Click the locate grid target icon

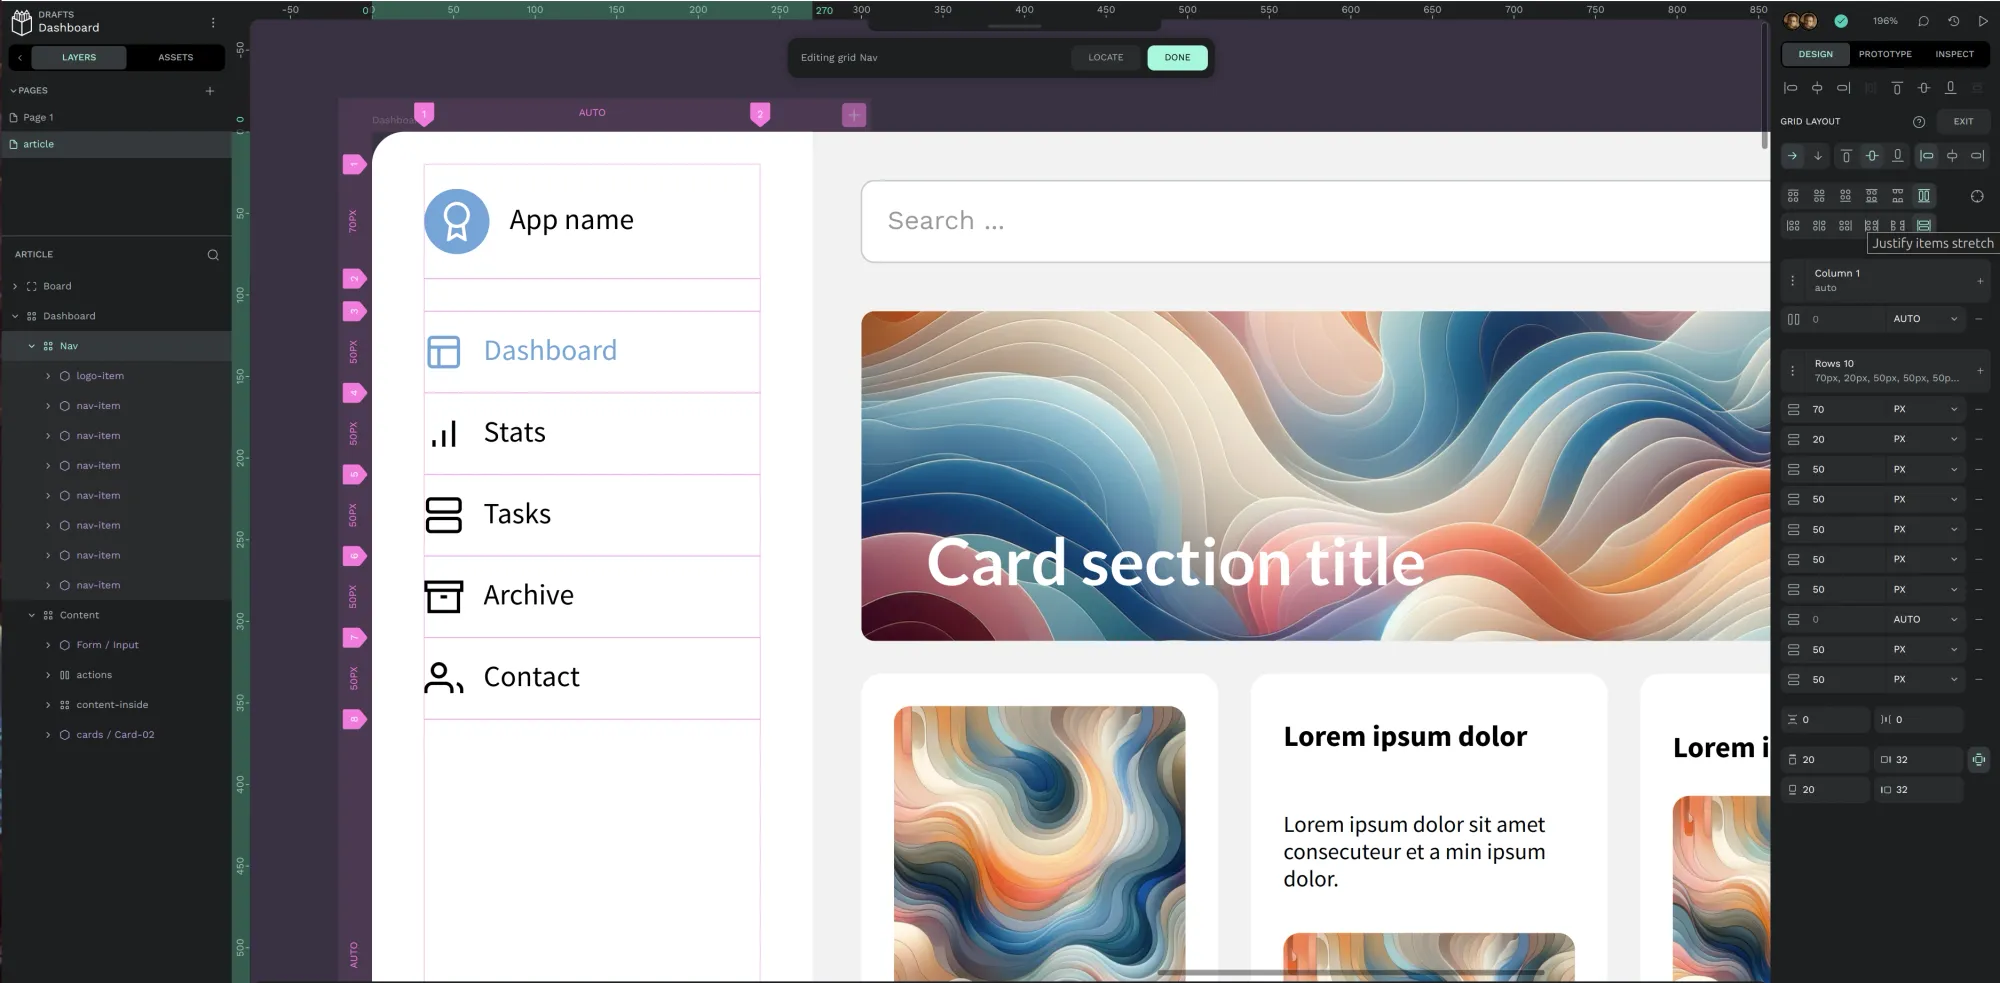pos(1977,196)
